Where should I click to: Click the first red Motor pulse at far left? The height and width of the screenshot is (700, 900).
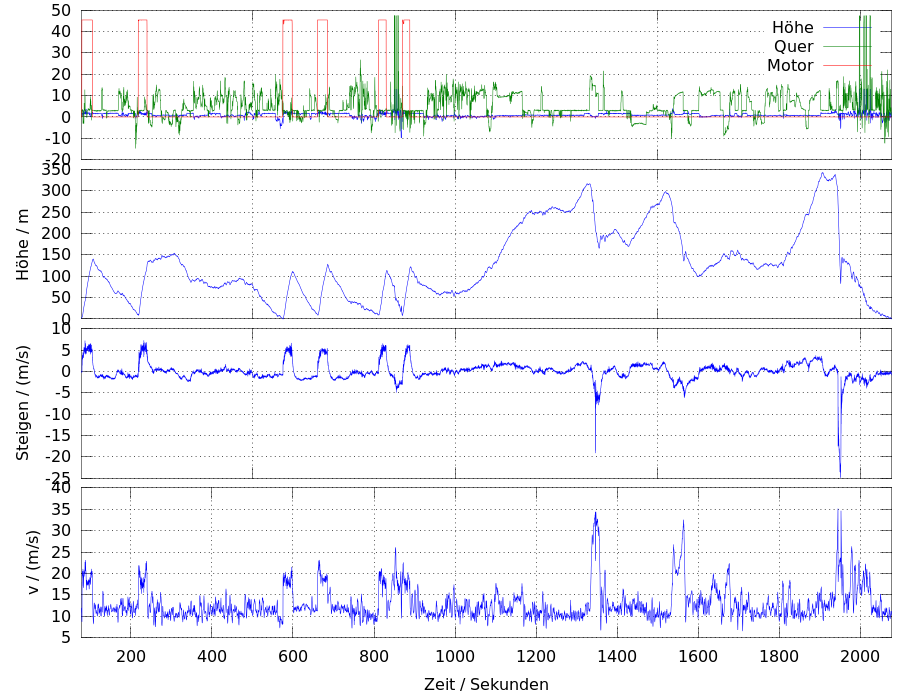(x=87, y=21)
